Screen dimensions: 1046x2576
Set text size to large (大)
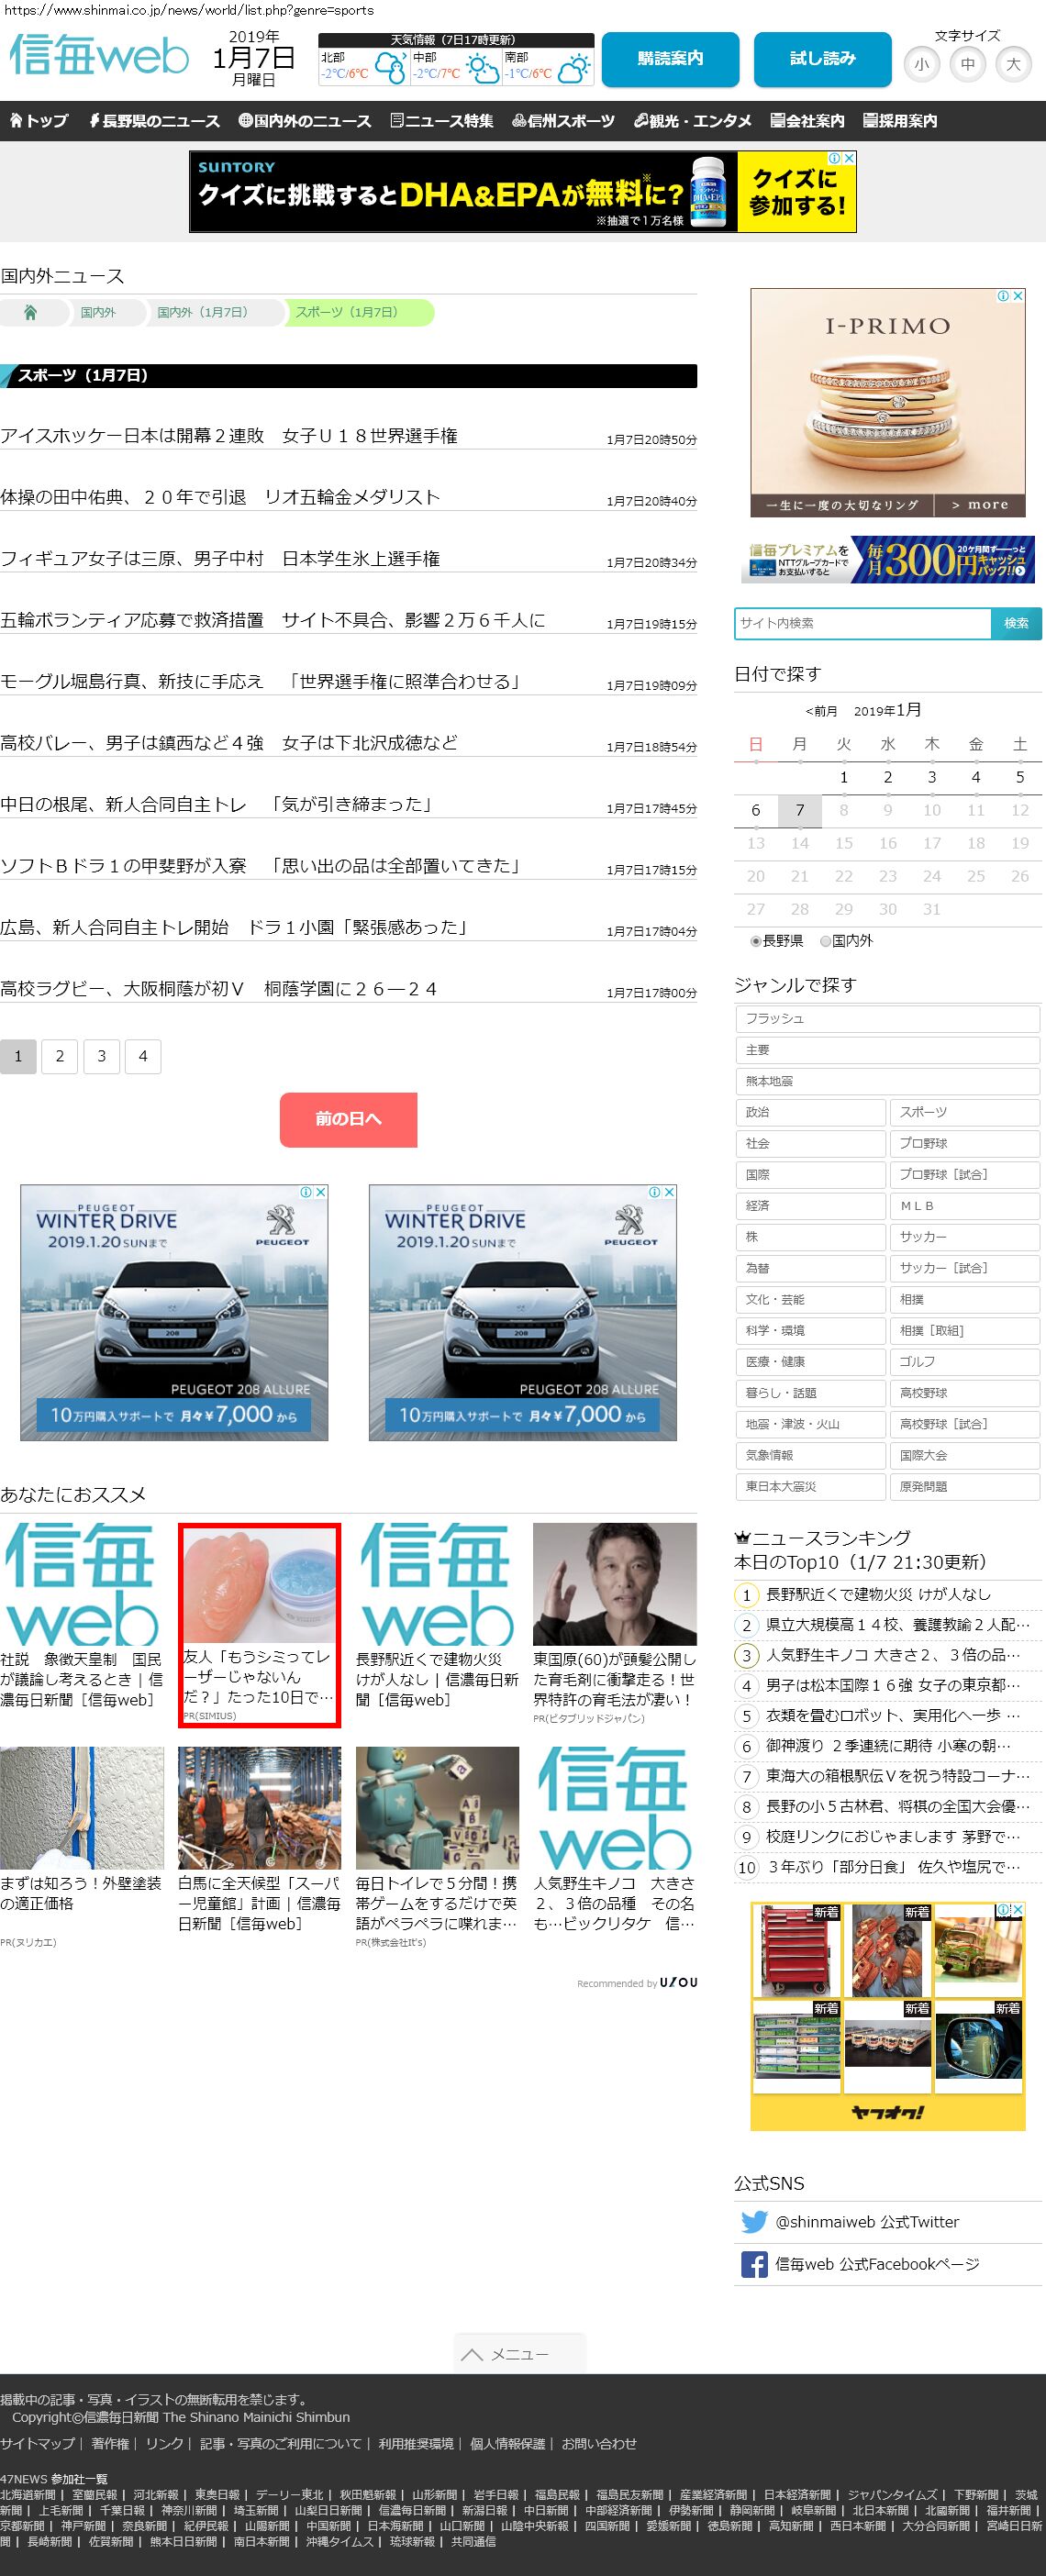tap(1013, 64)
